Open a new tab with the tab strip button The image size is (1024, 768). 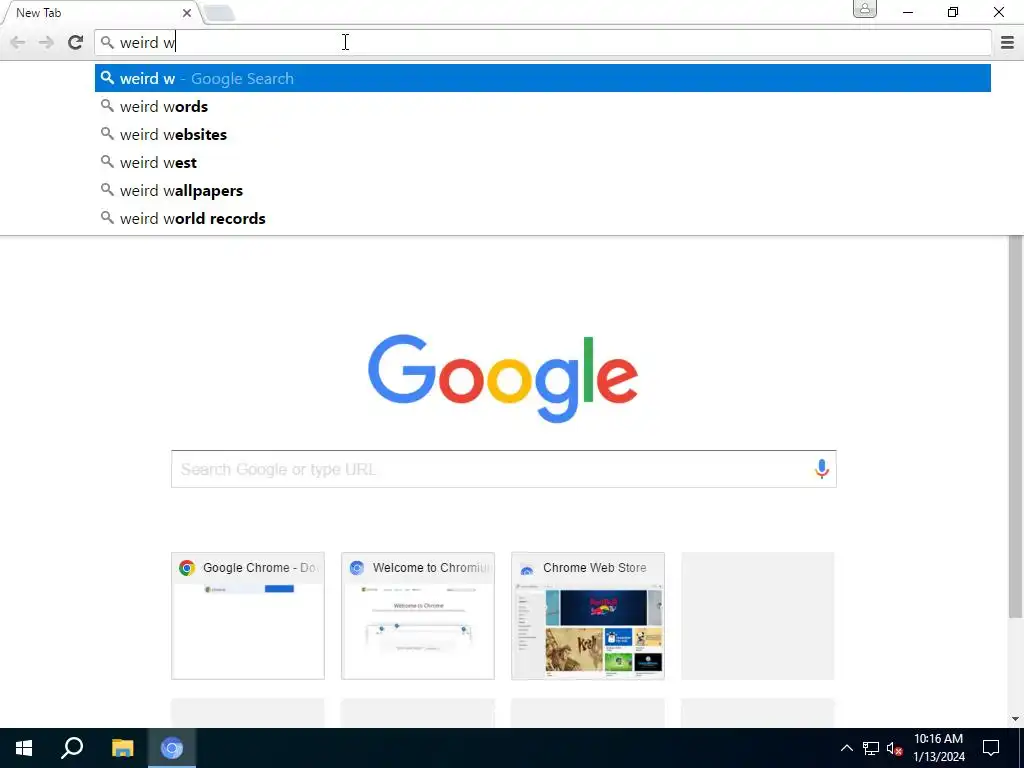click(x=219, y=13)
